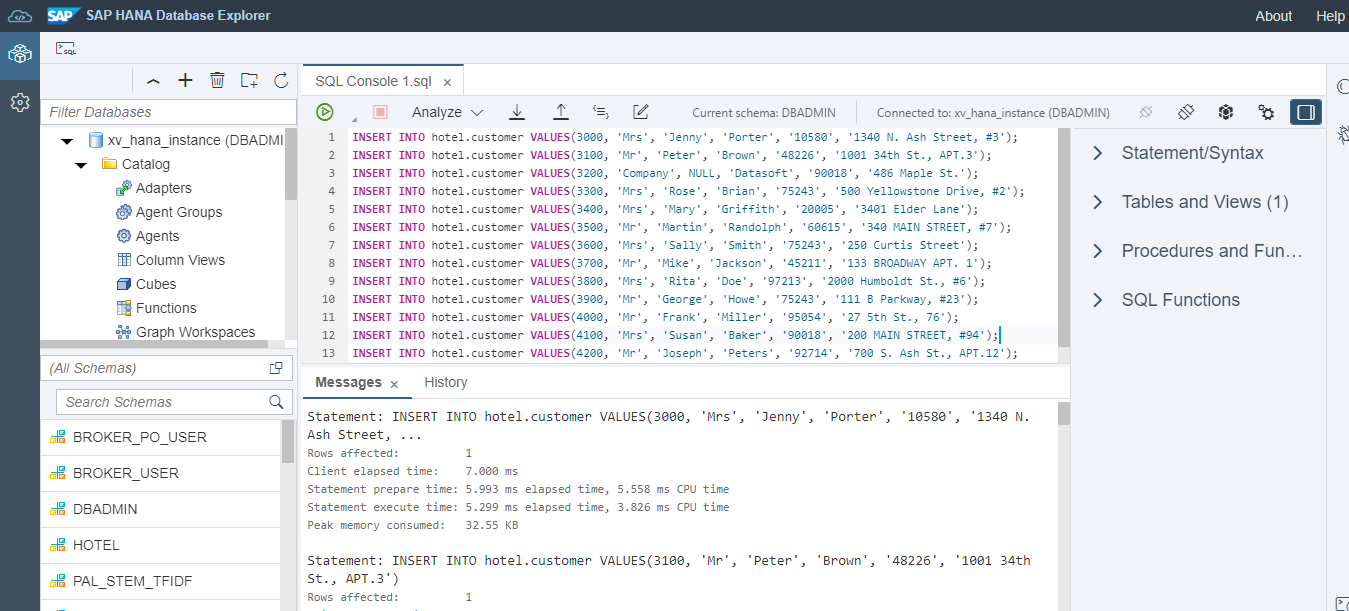This screenshot has width=1349, height=611.
Task: Stop the statement with the red cancel button
Action: point(380,113)
